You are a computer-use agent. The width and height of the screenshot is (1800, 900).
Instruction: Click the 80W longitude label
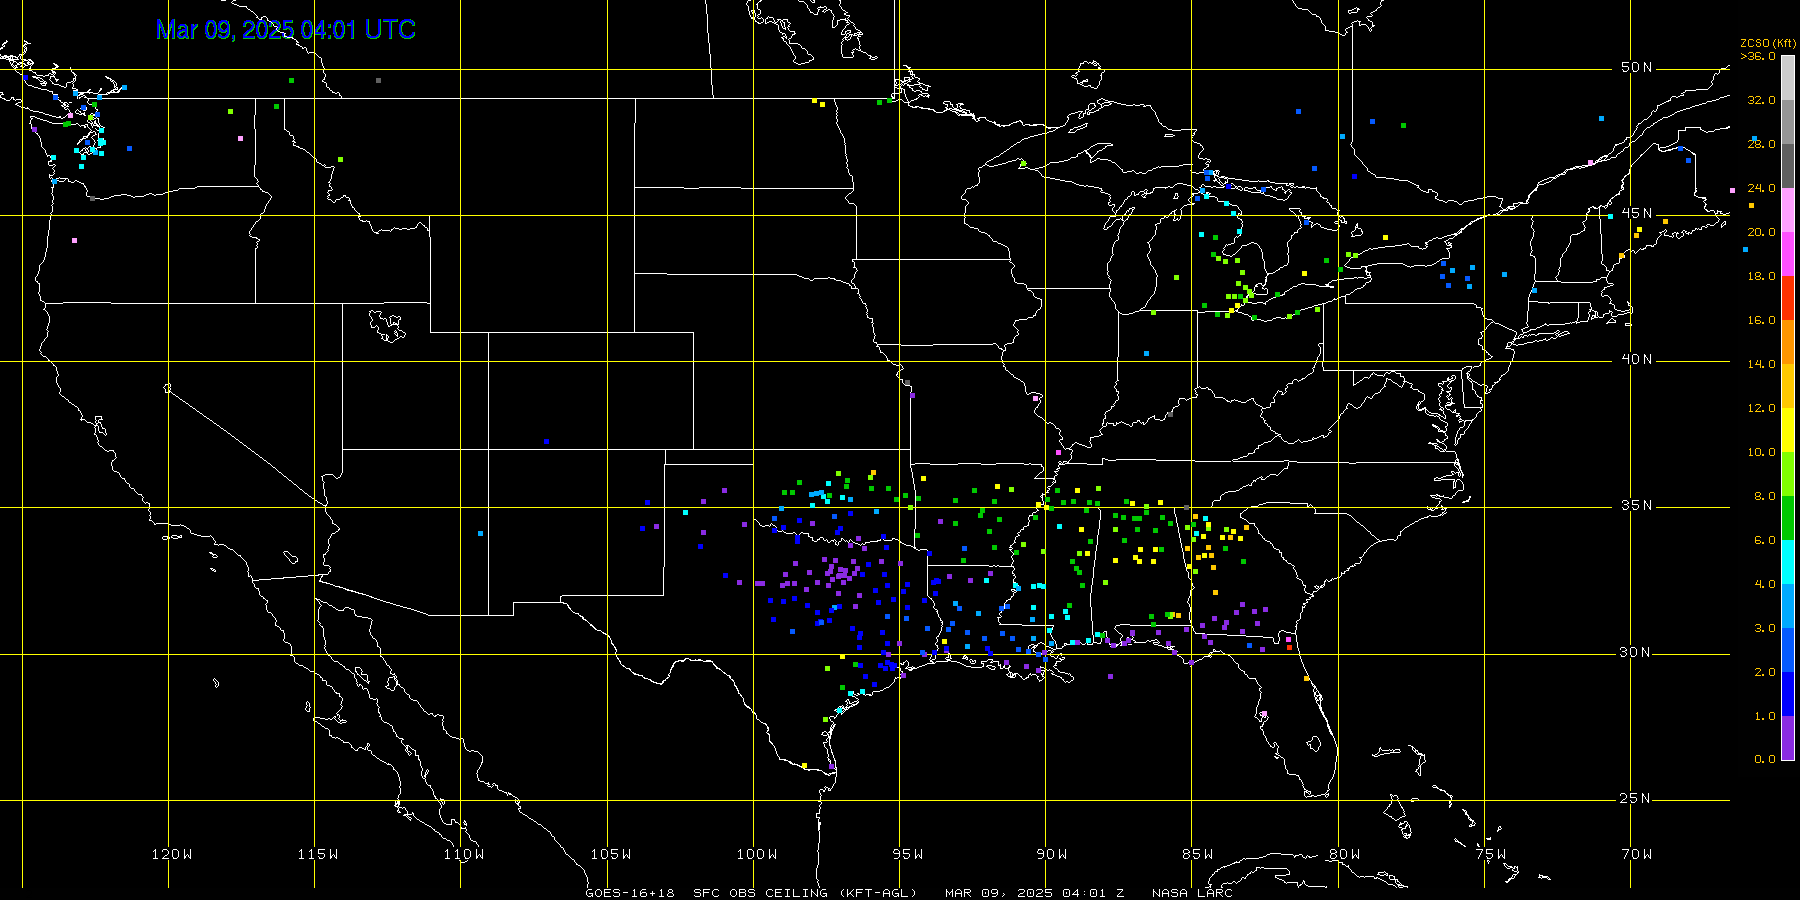click(x=1345, y=854)
